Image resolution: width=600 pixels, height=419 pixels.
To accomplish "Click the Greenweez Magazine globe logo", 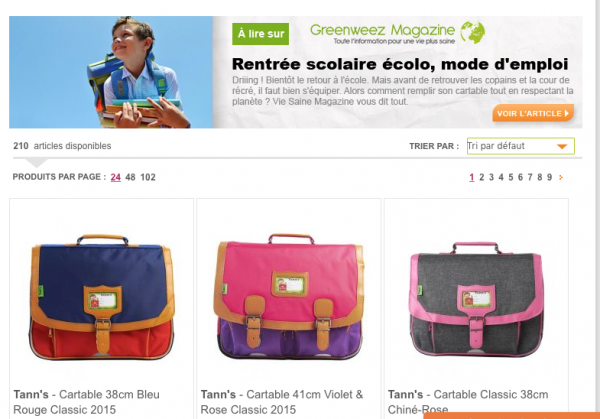I will coord(473,32).
